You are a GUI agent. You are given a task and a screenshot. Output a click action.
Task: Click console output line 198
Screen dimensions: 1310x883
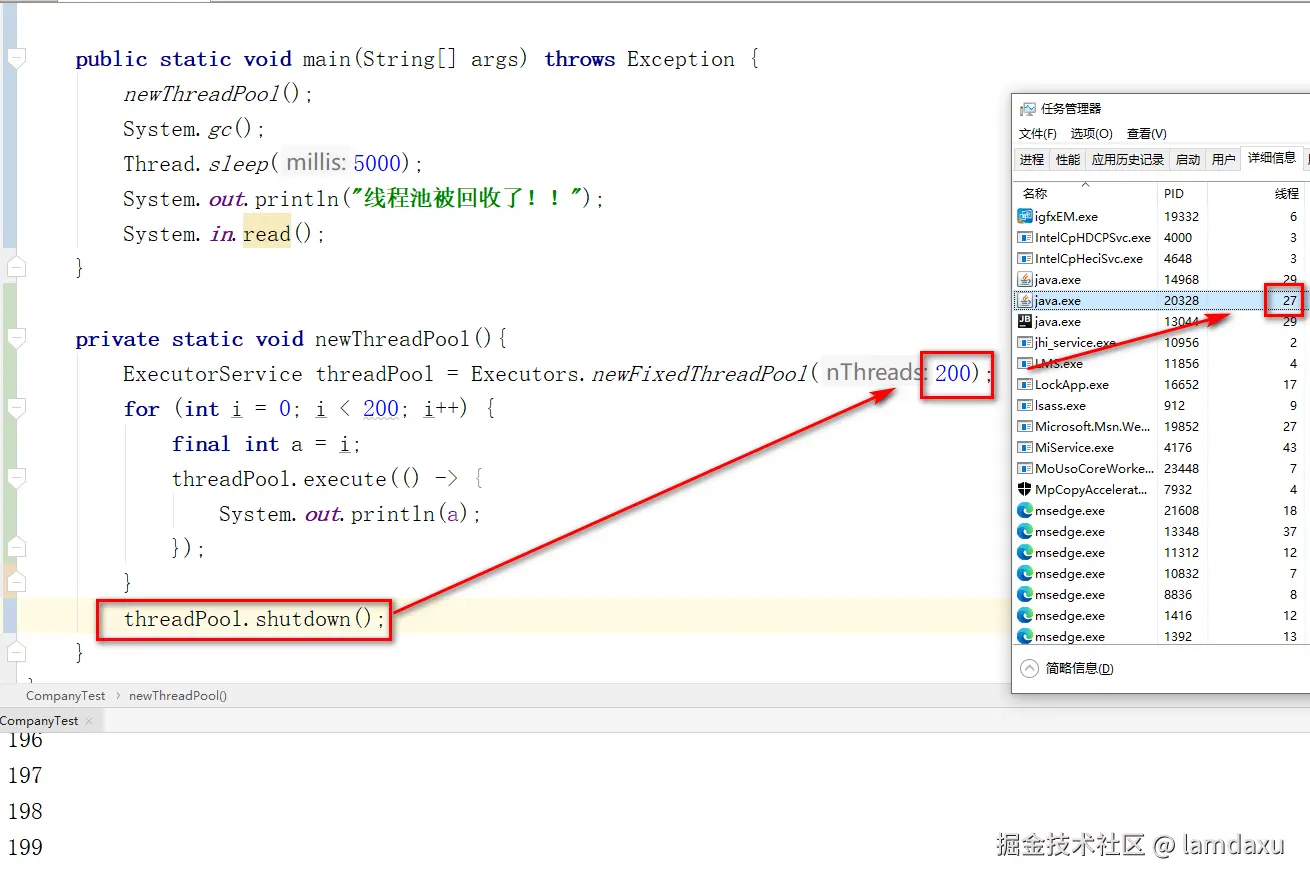pos(25,812)
